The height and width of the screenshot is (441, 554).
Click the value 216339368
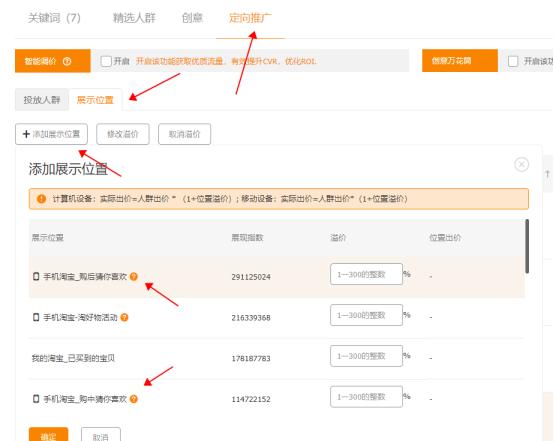tap(251, 318)
